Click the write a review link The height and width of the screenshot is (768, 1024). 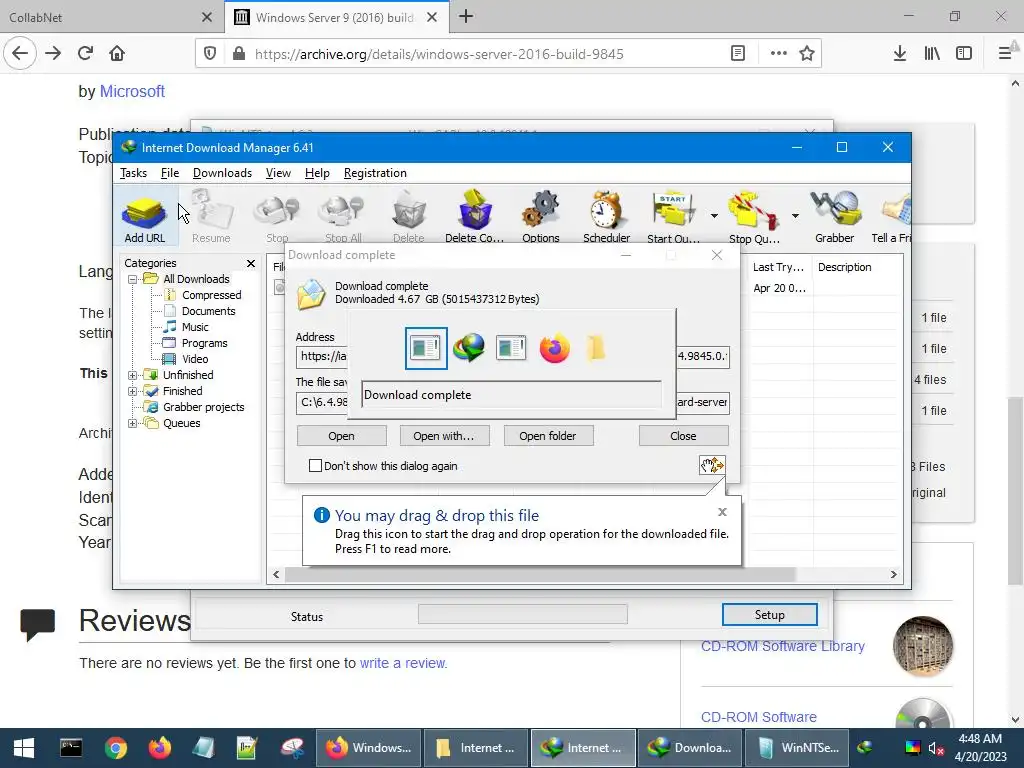[402, 663]
